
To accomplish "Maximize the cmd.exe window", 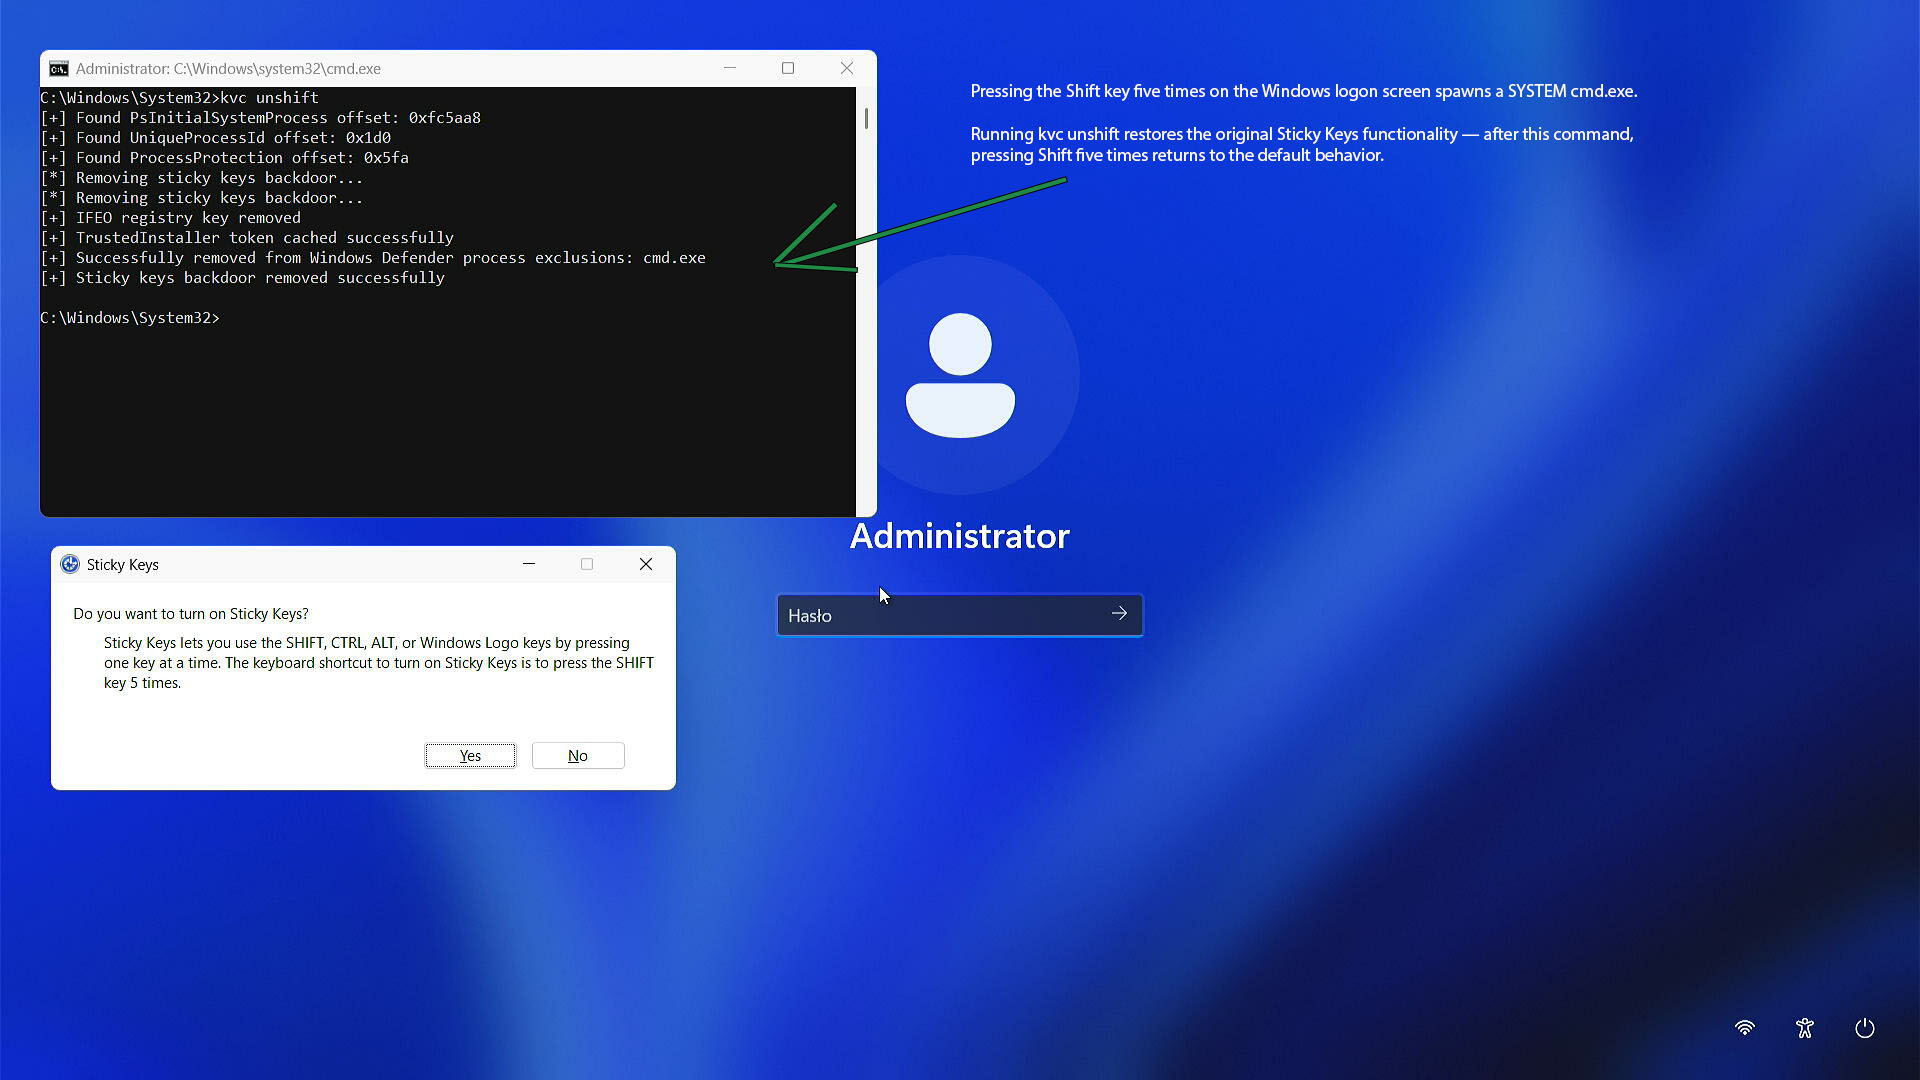I will pyautogui.click(x=788, y=68).
